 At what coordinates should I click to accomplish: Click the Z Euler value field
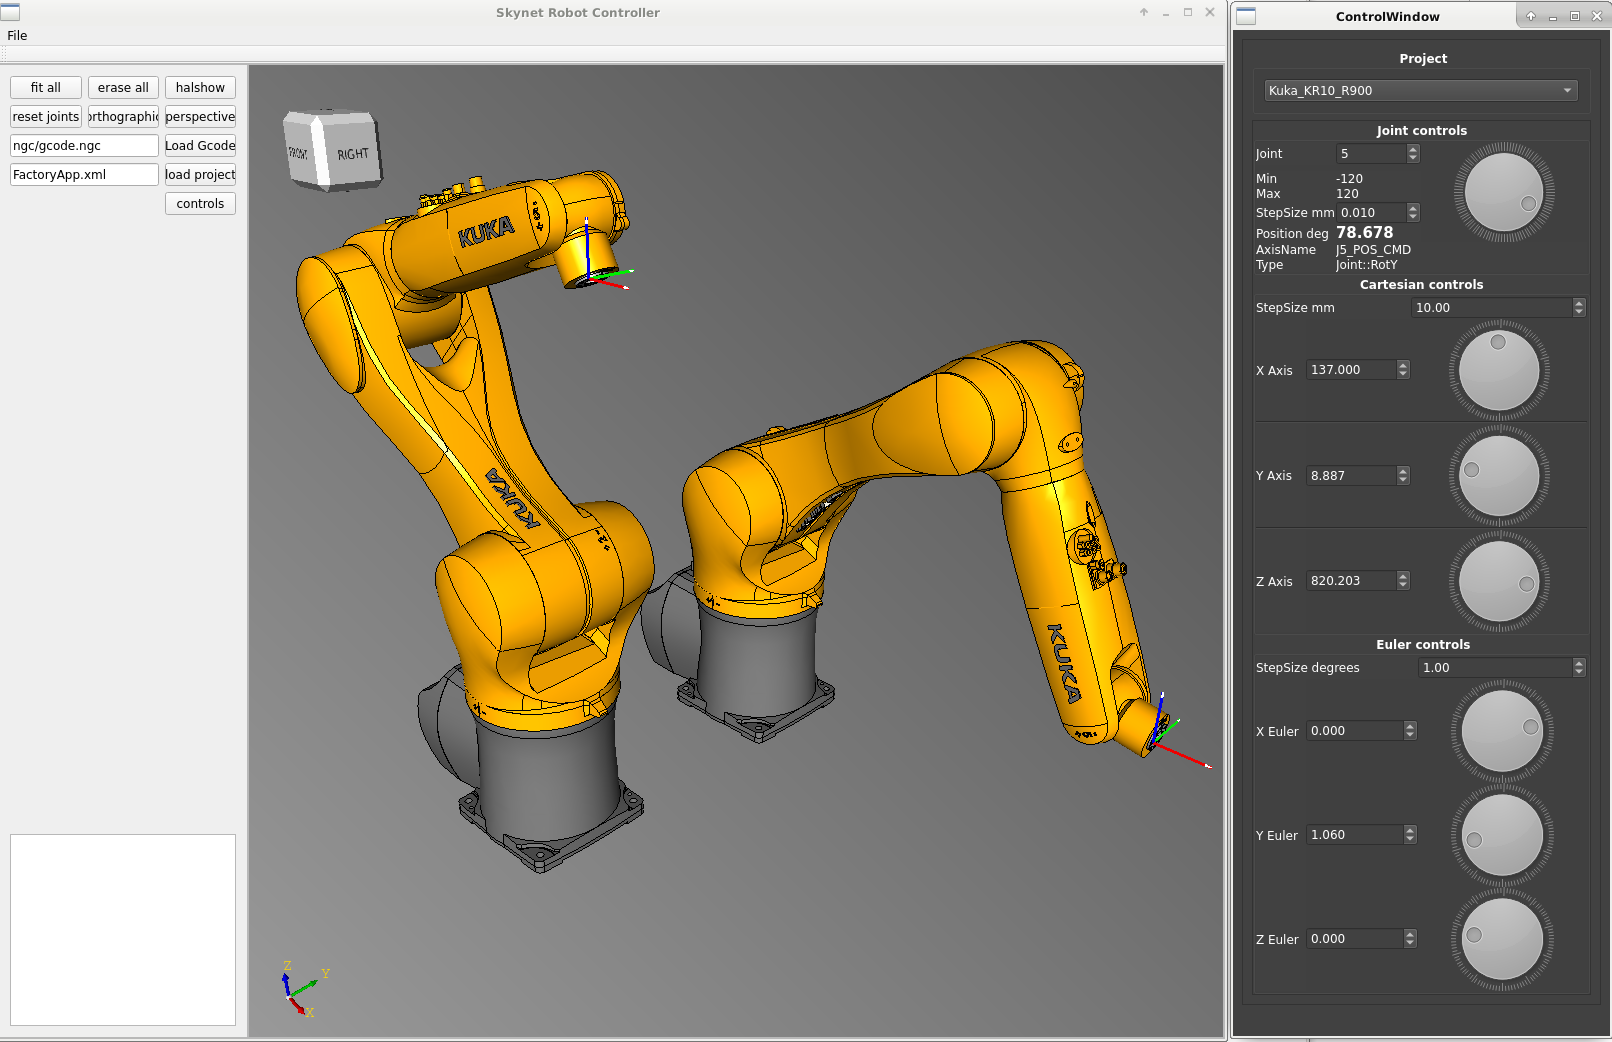pos(1355,939)
